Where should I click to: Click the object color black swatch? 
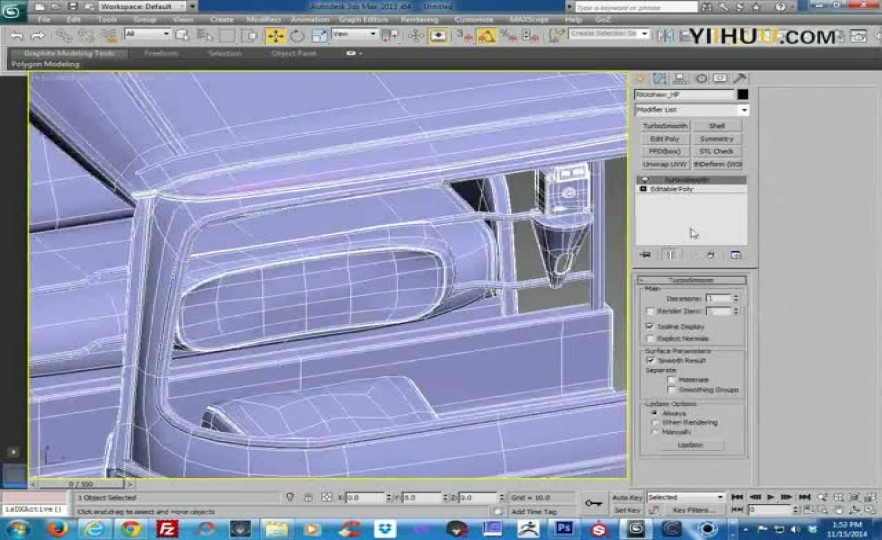point(742,94)
